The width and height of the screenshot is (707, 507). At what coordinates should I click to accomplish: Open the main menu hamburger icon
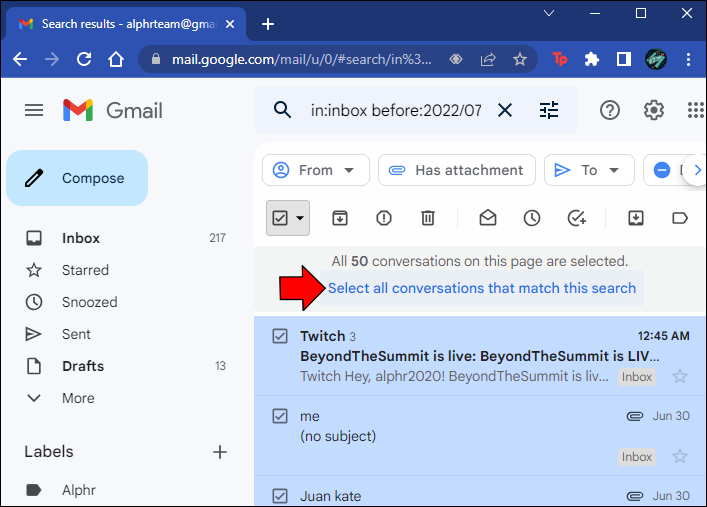click(34, 110)
